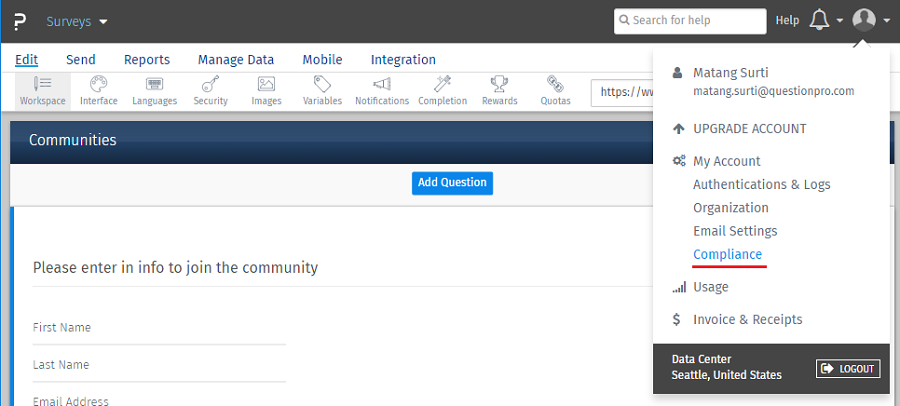The height and width of the screenshot is (406, 900).
Task: Open the Compliance link
Action: (727, 254)
